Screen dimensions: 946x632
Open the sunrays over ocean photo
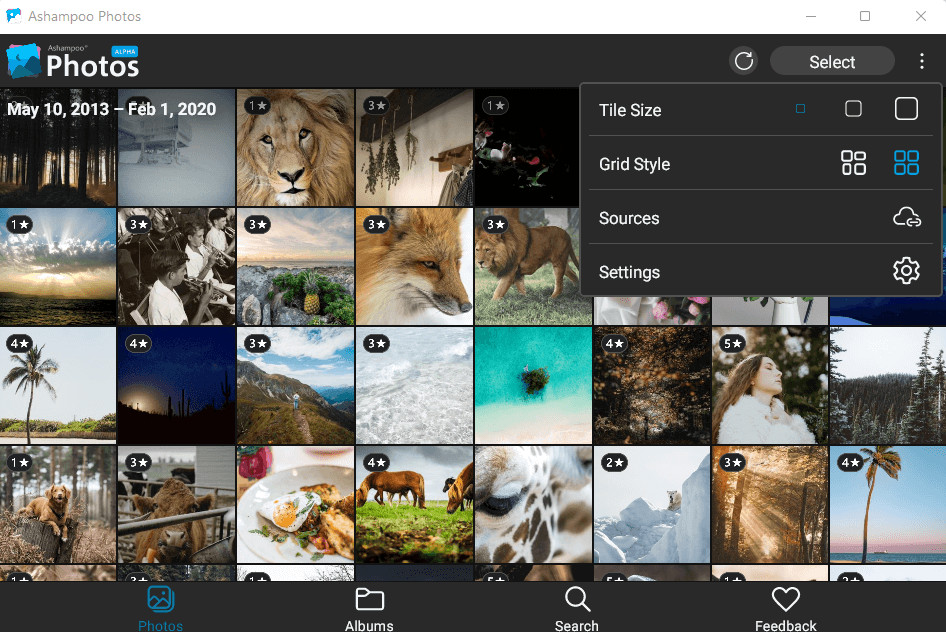58,267
